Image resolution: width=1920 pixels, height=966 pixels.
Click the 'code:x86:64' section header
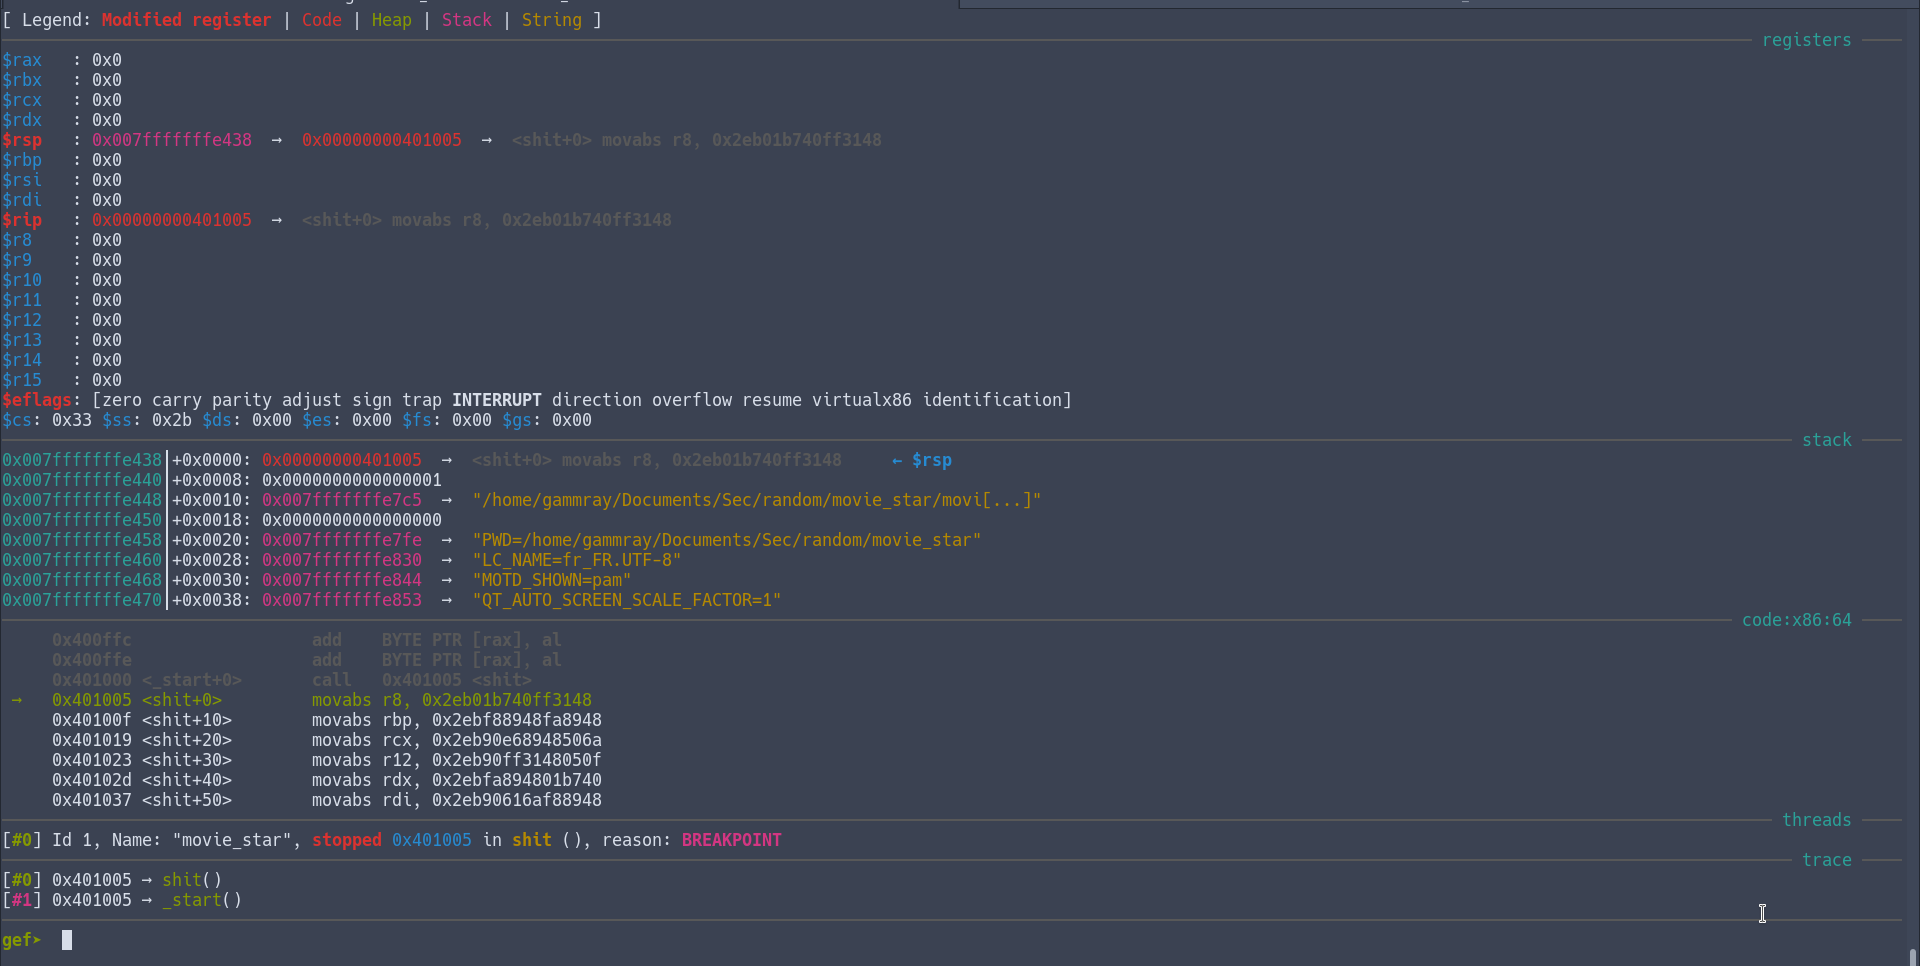pyautogui.click(x=1796, y=620)
